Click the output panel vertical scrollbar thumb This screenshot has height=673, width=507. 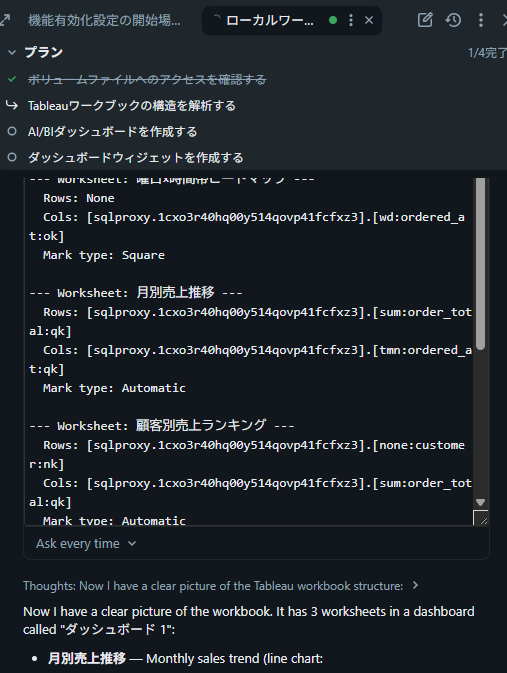click(480, 264)
